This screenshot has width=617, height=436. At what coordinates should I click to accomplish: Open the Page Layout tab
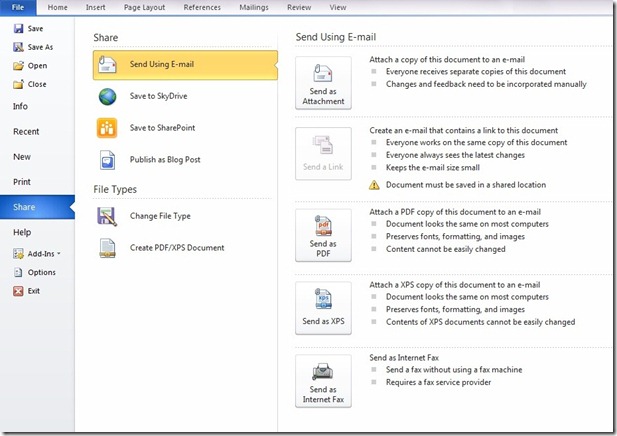pyautogui.click(x=144, y=7)
